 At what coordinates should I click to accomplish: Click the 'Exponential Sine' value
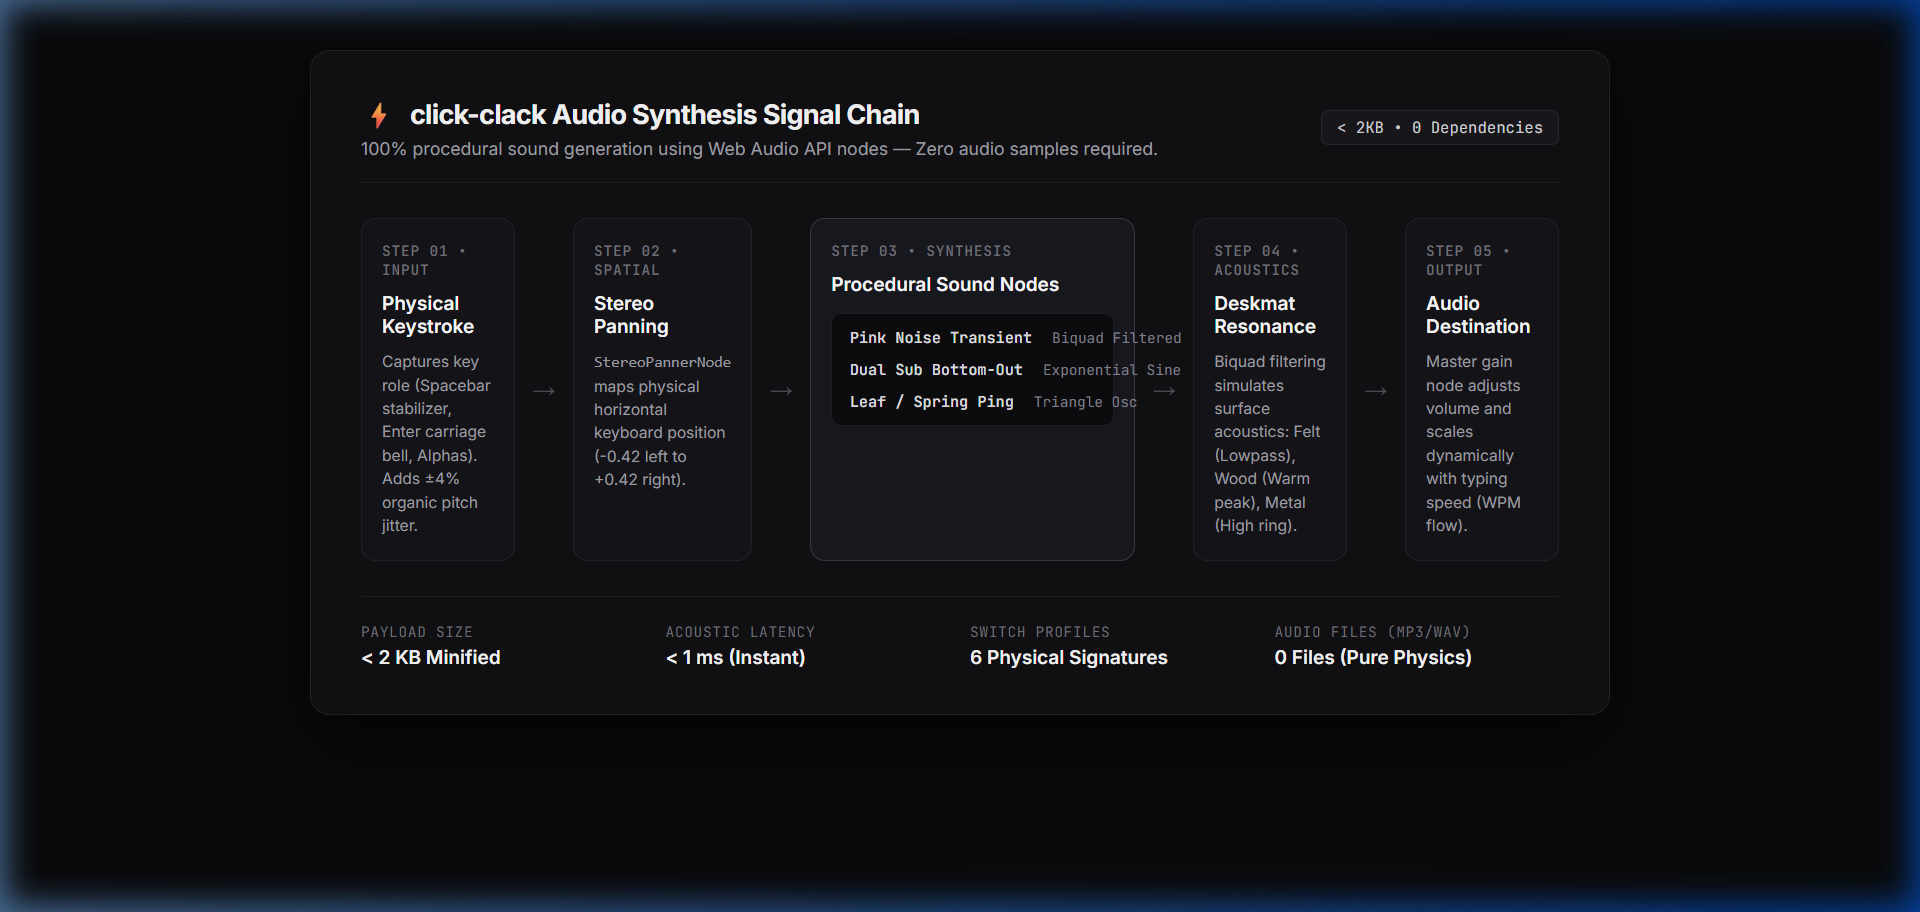[1111, 371]
